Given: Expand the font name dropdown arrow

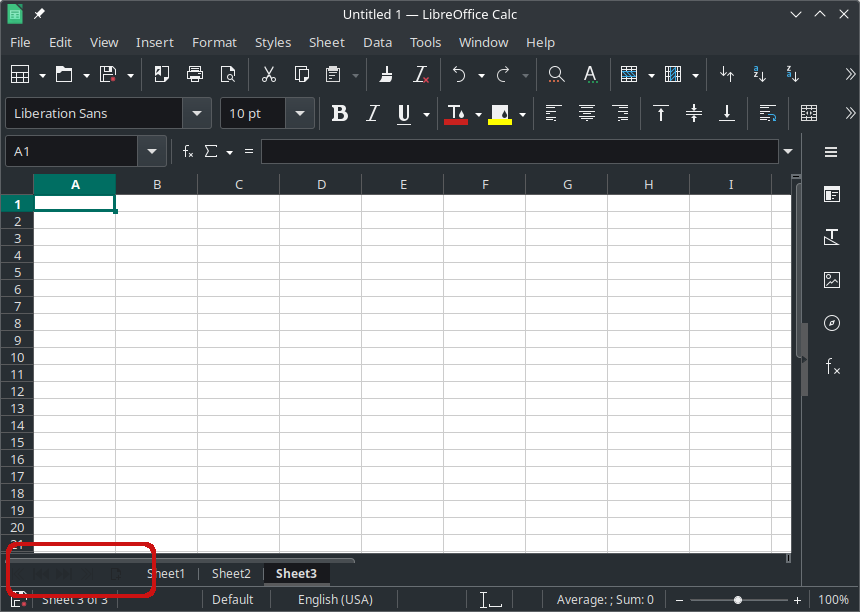Looking at the screenshot, I should [197, 114].
